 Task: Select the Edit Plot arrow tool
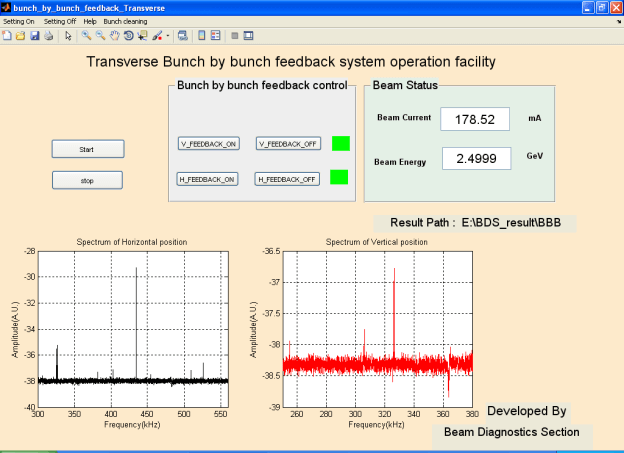pos(68,36)
